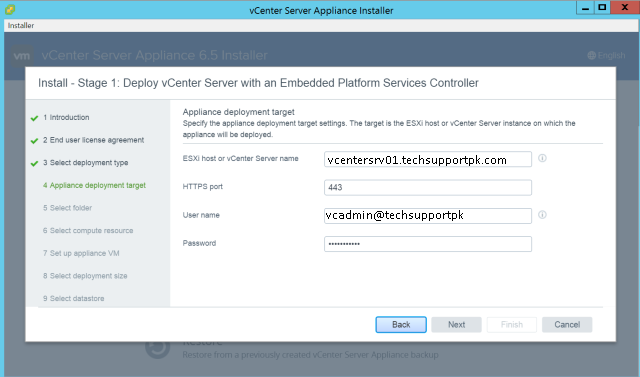Click the green checkmark next to Select deployment type

34,164
